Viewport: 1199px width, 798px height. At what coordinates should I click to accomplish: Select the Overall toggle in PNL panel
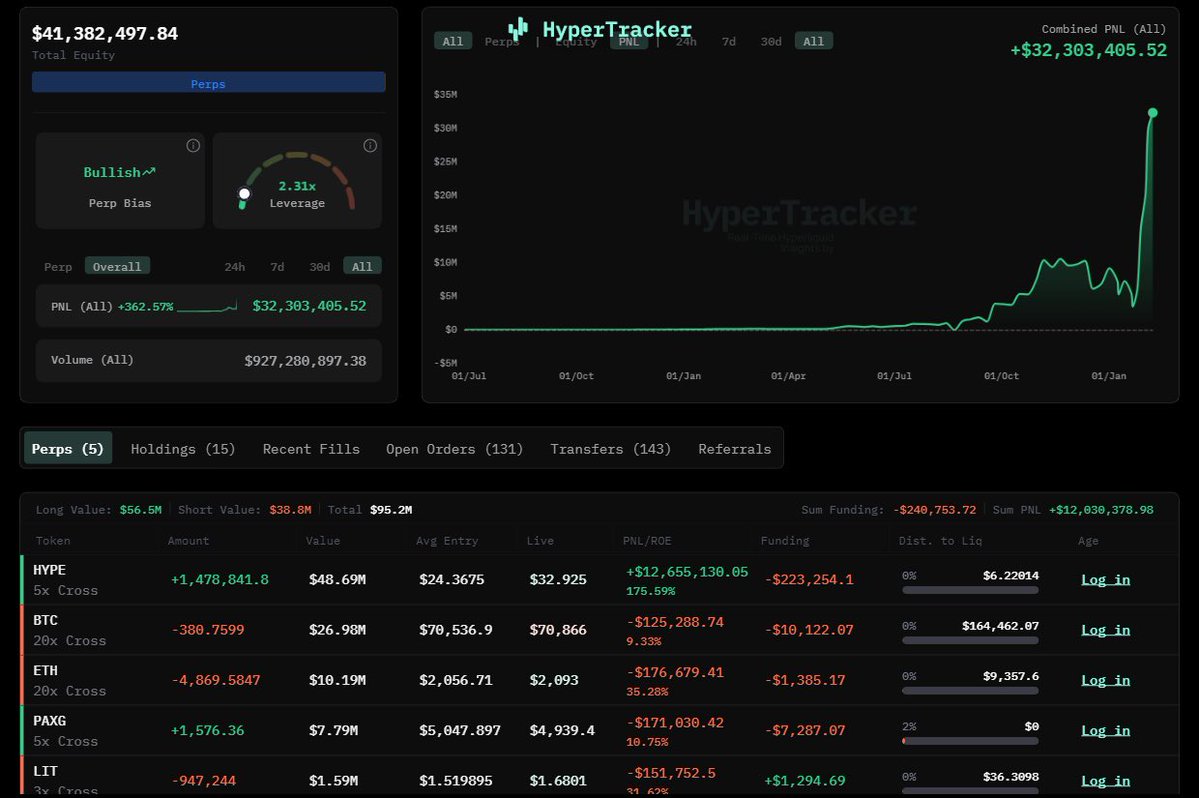click(117, 266)
